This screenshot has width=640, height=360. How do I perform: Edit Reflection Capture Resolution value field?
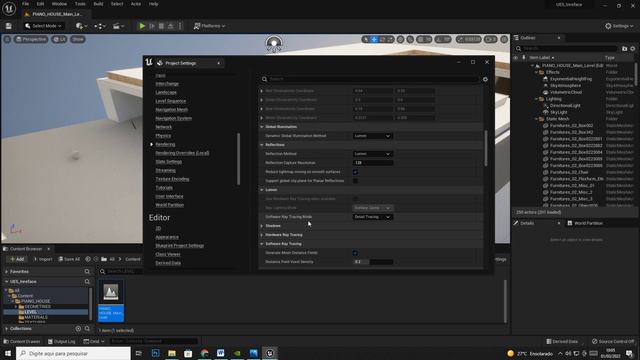[373, 163]
